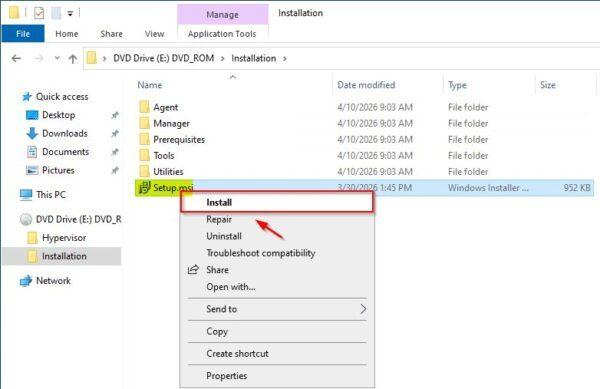The height and width of the screenshot is (389, 600).
Task: Click the pin icon next to Desktop
Action: [115, 115]
